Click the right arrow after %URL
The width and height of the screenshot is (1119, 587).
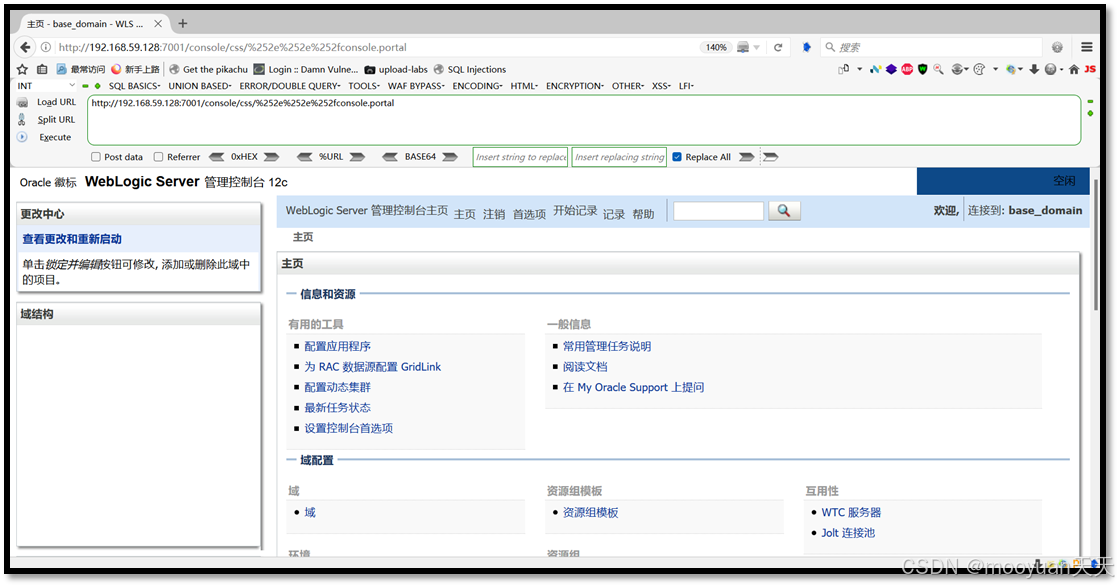pyautogui.click(x=358, y=157)
